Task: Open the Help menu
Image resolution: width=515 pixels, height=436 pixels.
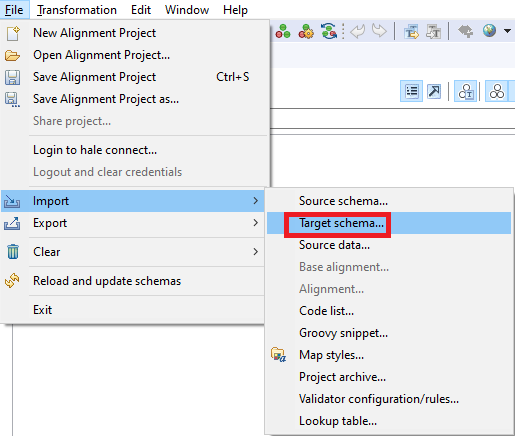Action: coord(235,10)
